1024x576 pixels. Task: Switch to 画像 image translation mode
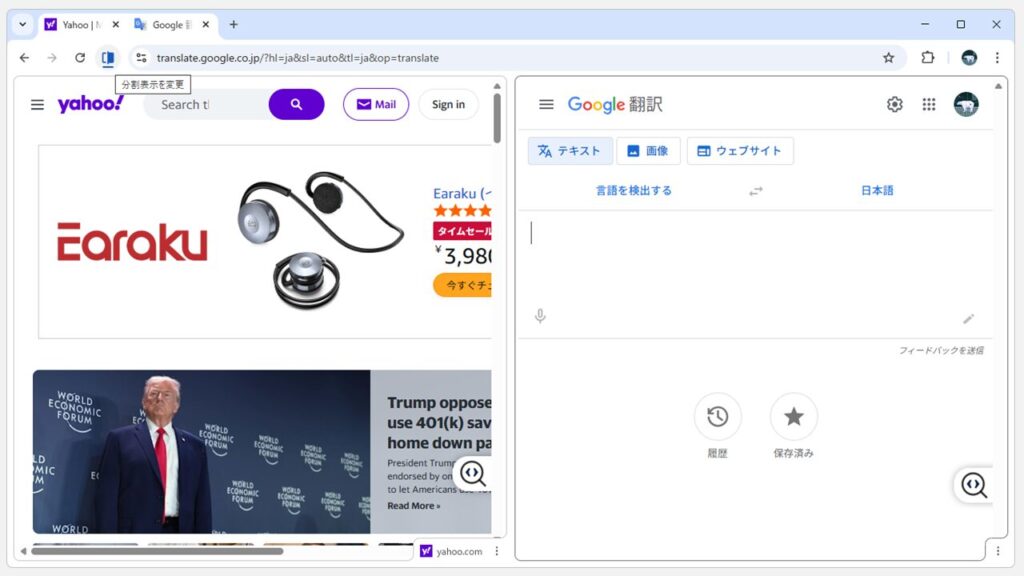648,150
